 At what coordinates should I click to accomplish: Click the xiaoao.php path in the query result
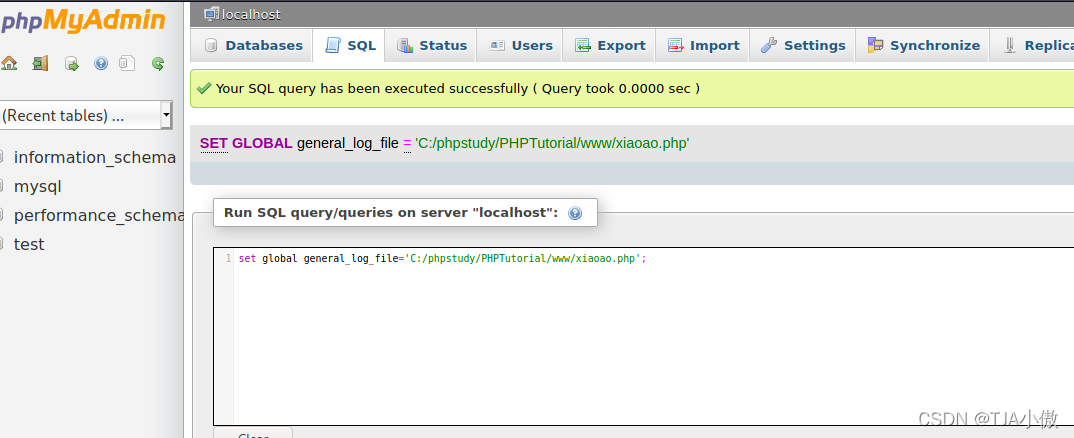tap(552, 143)
